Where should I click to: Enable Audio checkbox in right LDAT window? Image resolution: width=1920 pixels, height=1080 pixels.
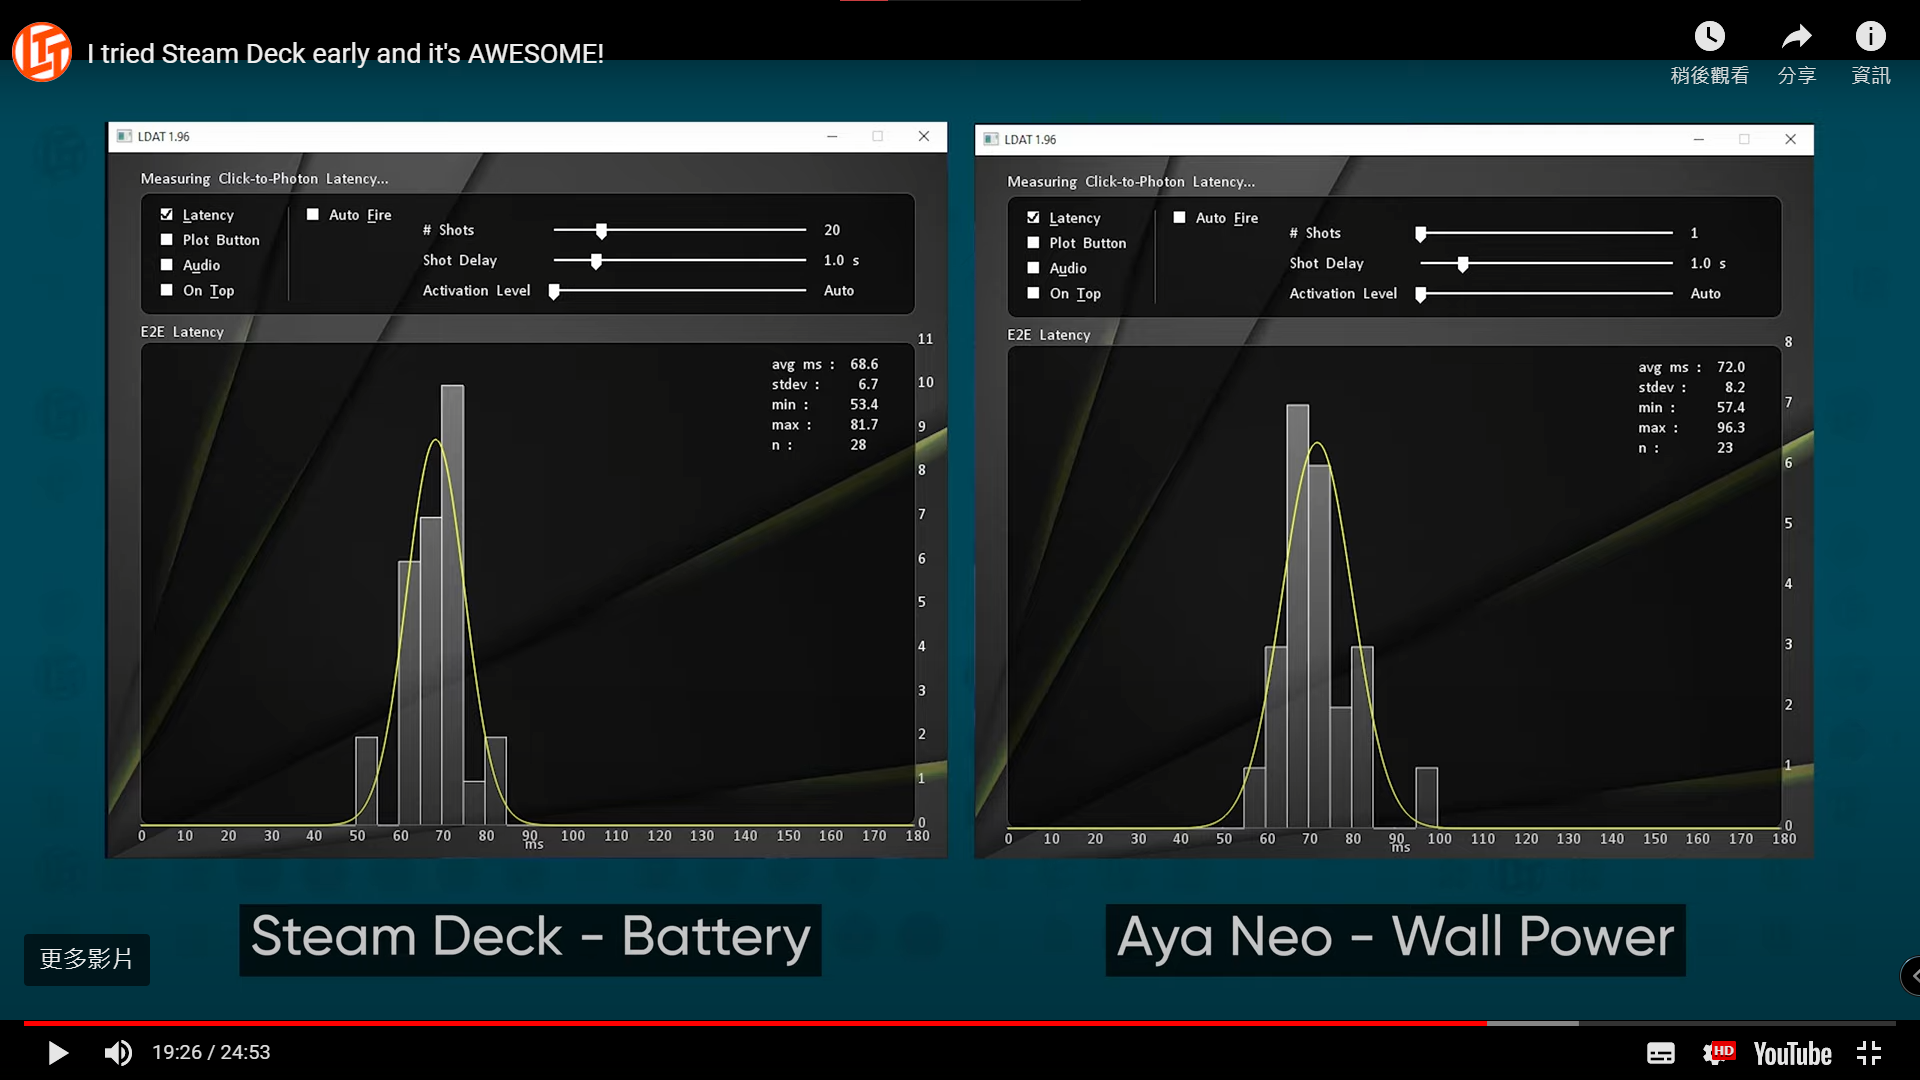(x=1033, y=268)
